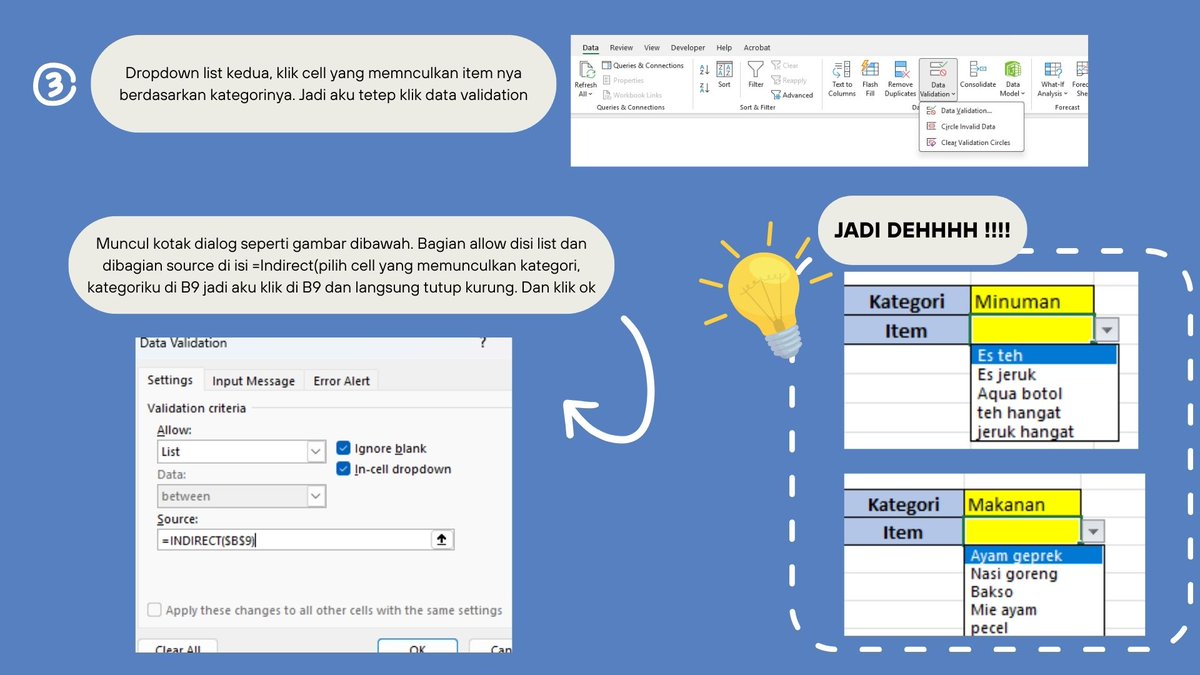Select Circle Invalid Data from the menu
This screenshot has height=675, width=1200.
[968, 127]
